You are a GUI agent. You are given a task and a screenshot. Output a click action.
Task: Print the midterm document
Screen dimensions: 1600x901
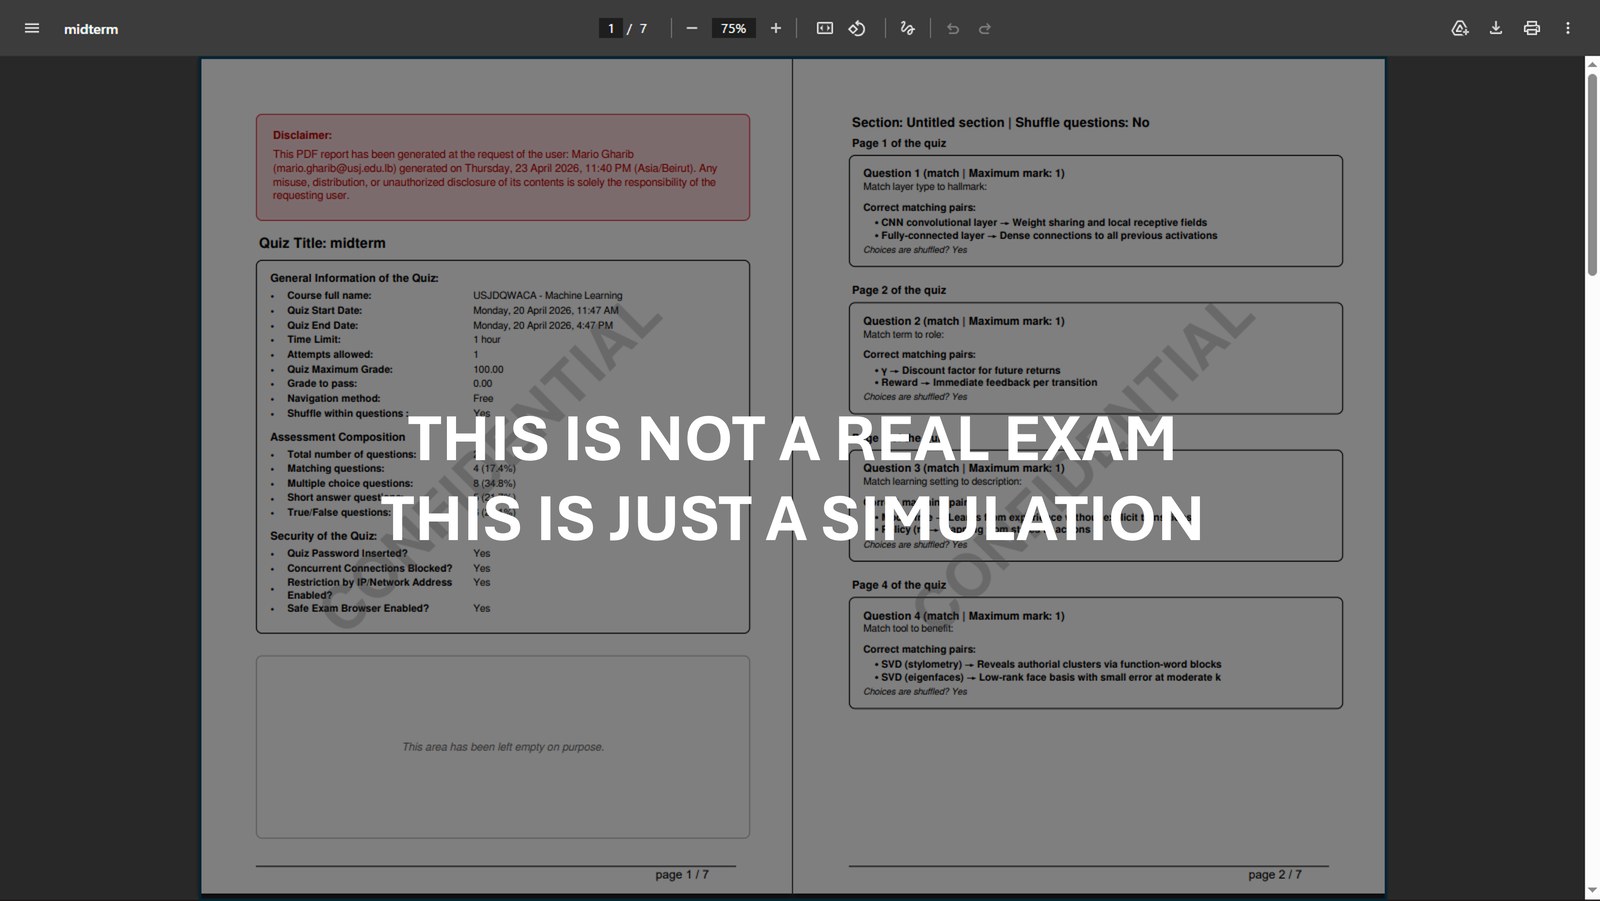pyautogui.click(x=1532, y=28)
